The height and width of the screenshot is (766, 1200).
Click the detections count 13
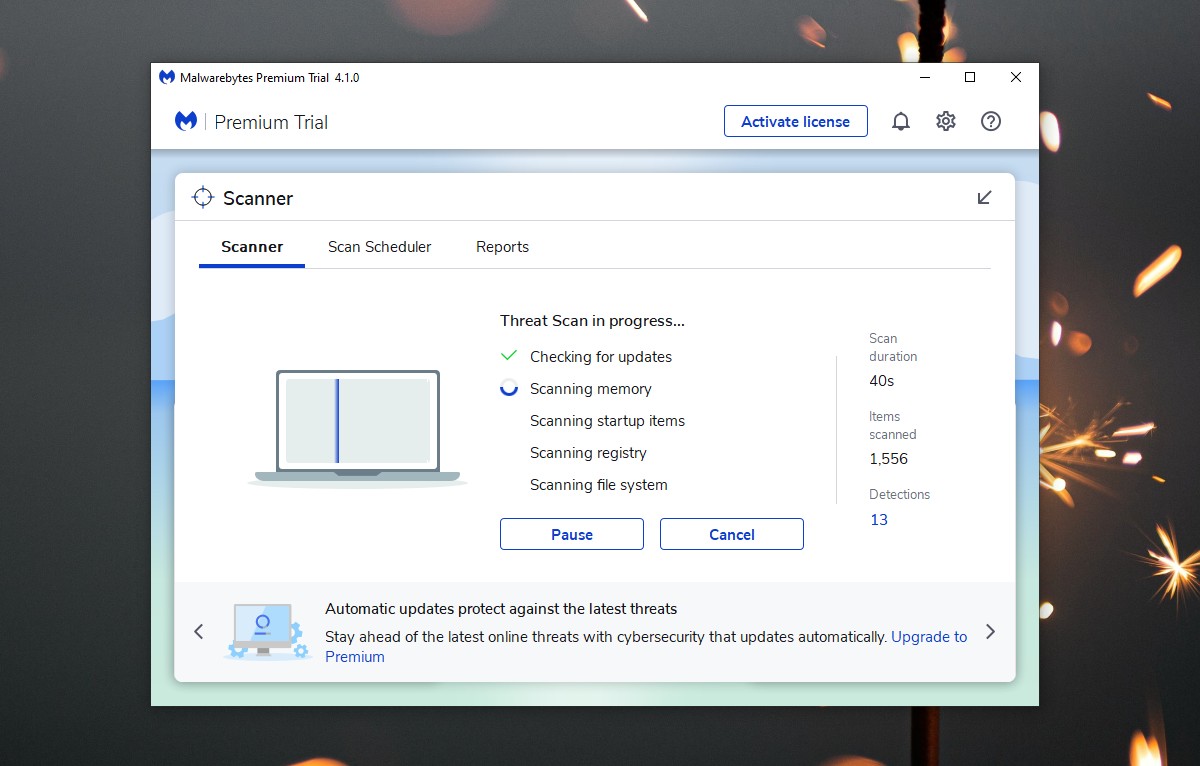pyautogui.click(x=879, y=519)
